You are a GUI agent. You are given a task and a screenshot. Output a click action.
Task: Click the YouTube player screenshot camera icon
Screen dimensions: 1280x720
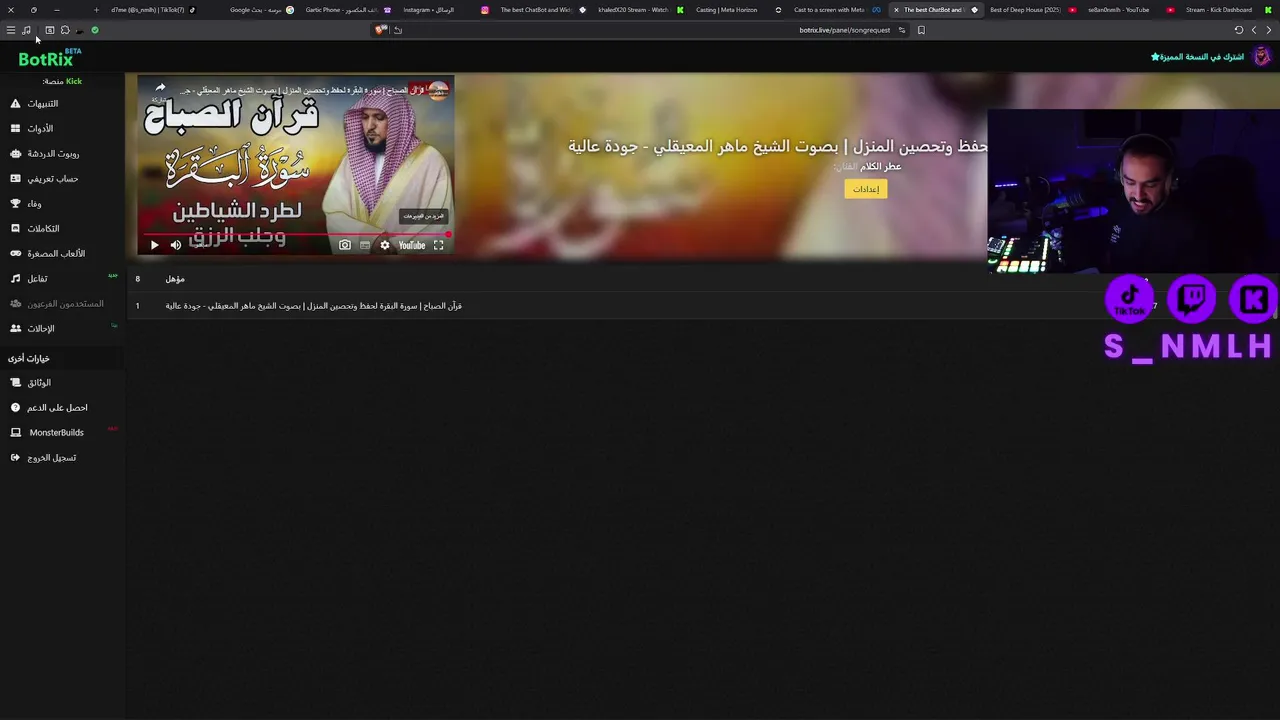(x=345, y=245)
